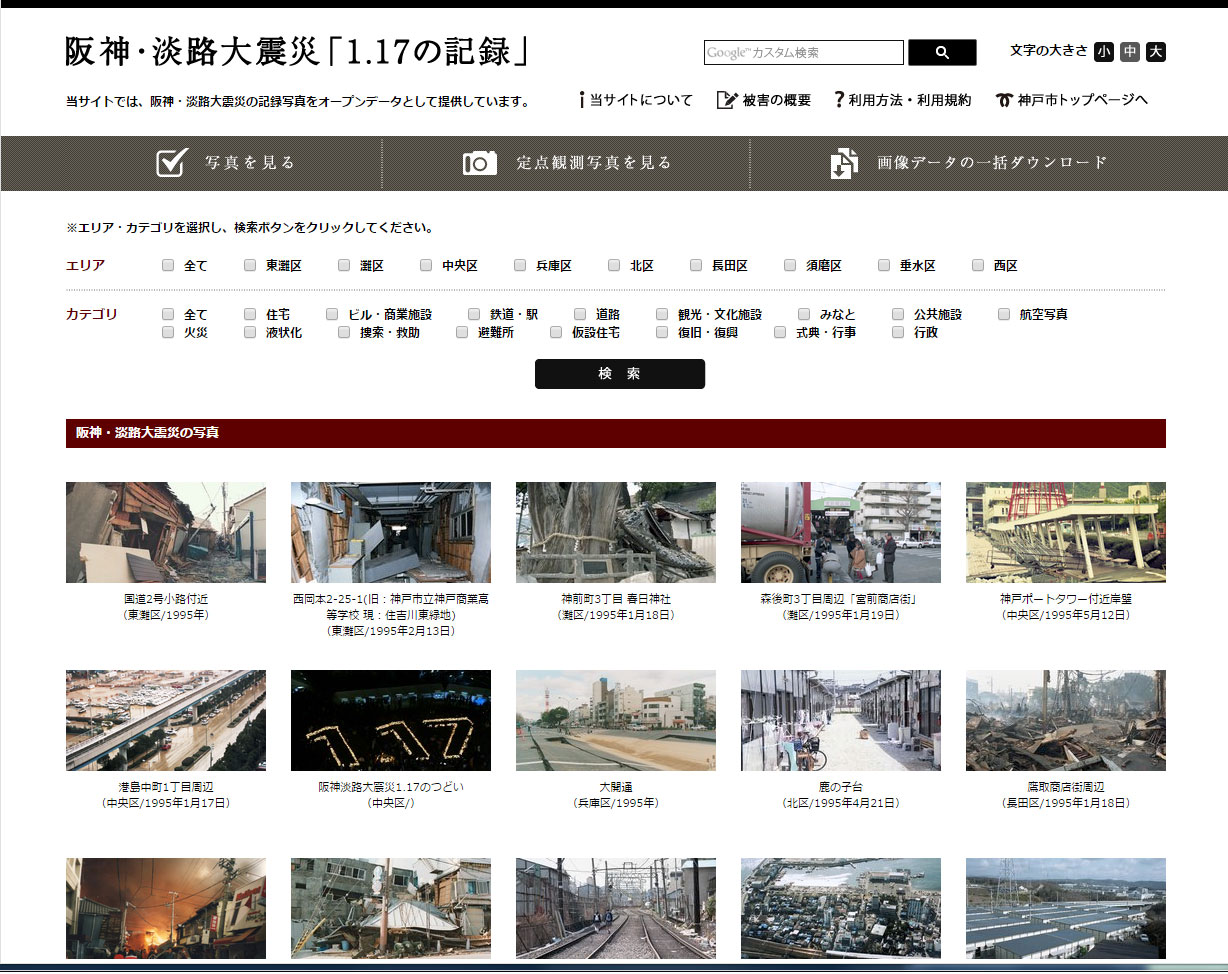Enable the 垂水区 checkbox
Screen dimensions: 1228x974
(884, 265)
